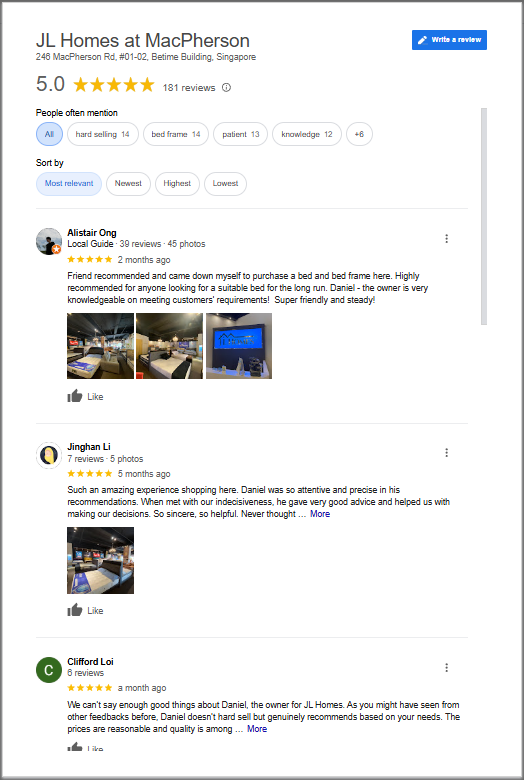The image size is (524, 780).
Task: Click Alistair Ong's profile avatar
Action: tap(49, 241)
